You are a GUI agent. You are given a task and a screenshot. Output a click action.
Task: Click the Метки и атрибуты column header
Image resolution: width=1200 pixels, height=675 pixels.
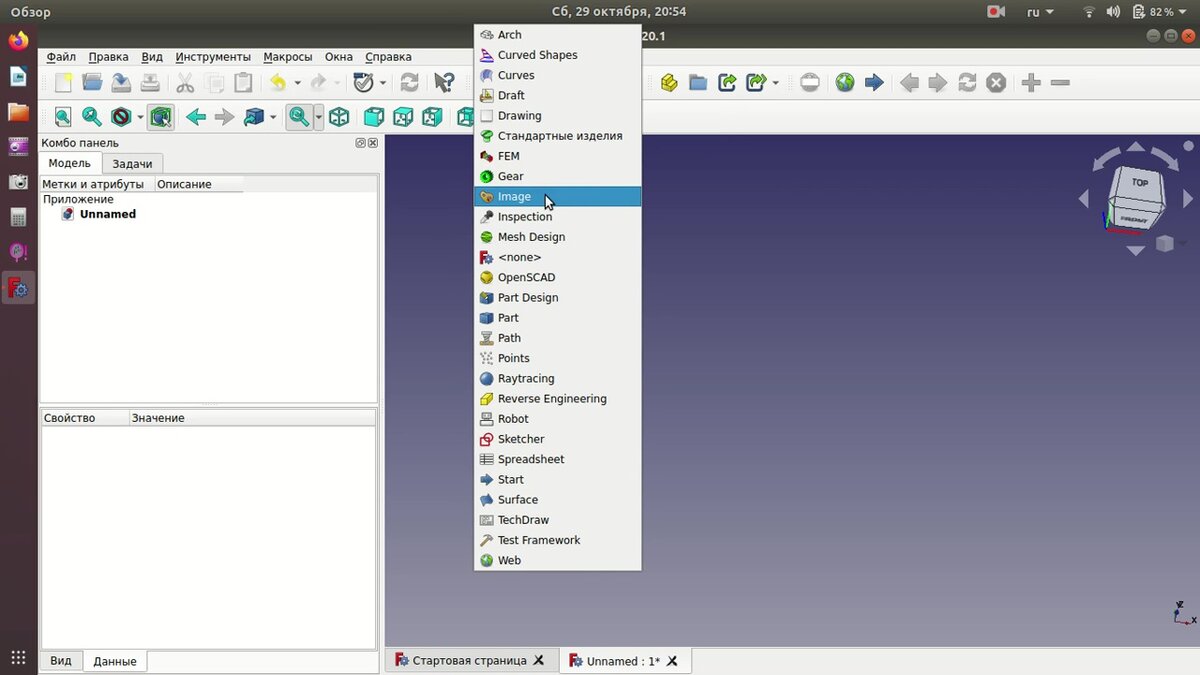(x=97, y=184)
